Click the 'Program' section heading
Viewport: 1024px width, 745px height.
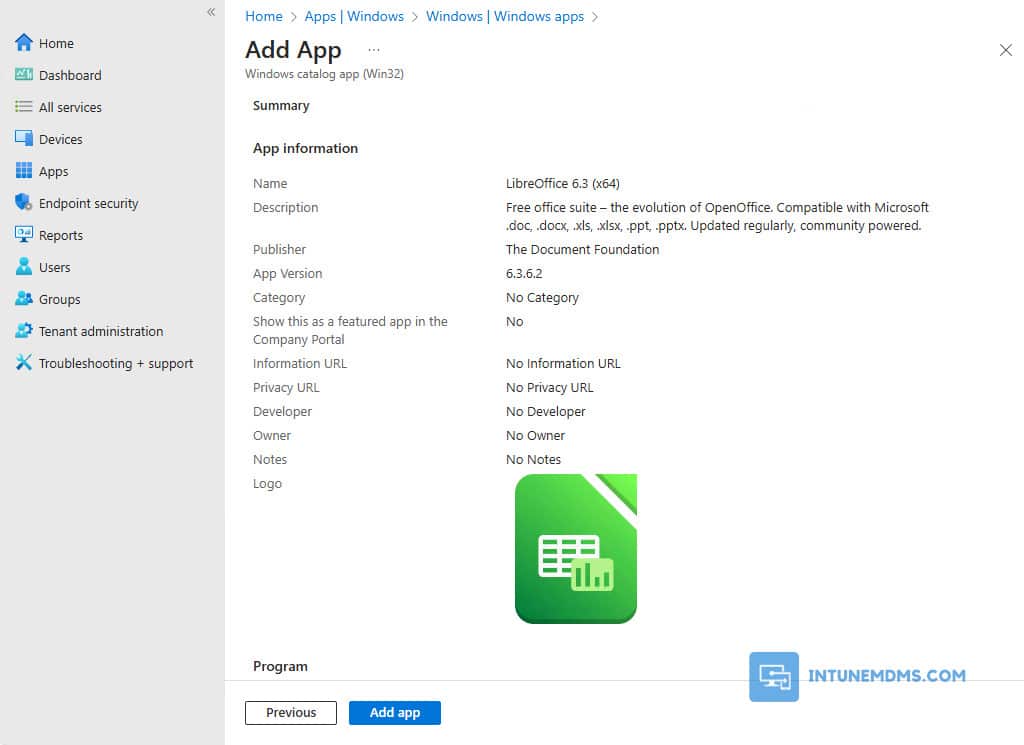tap(280, 666)
